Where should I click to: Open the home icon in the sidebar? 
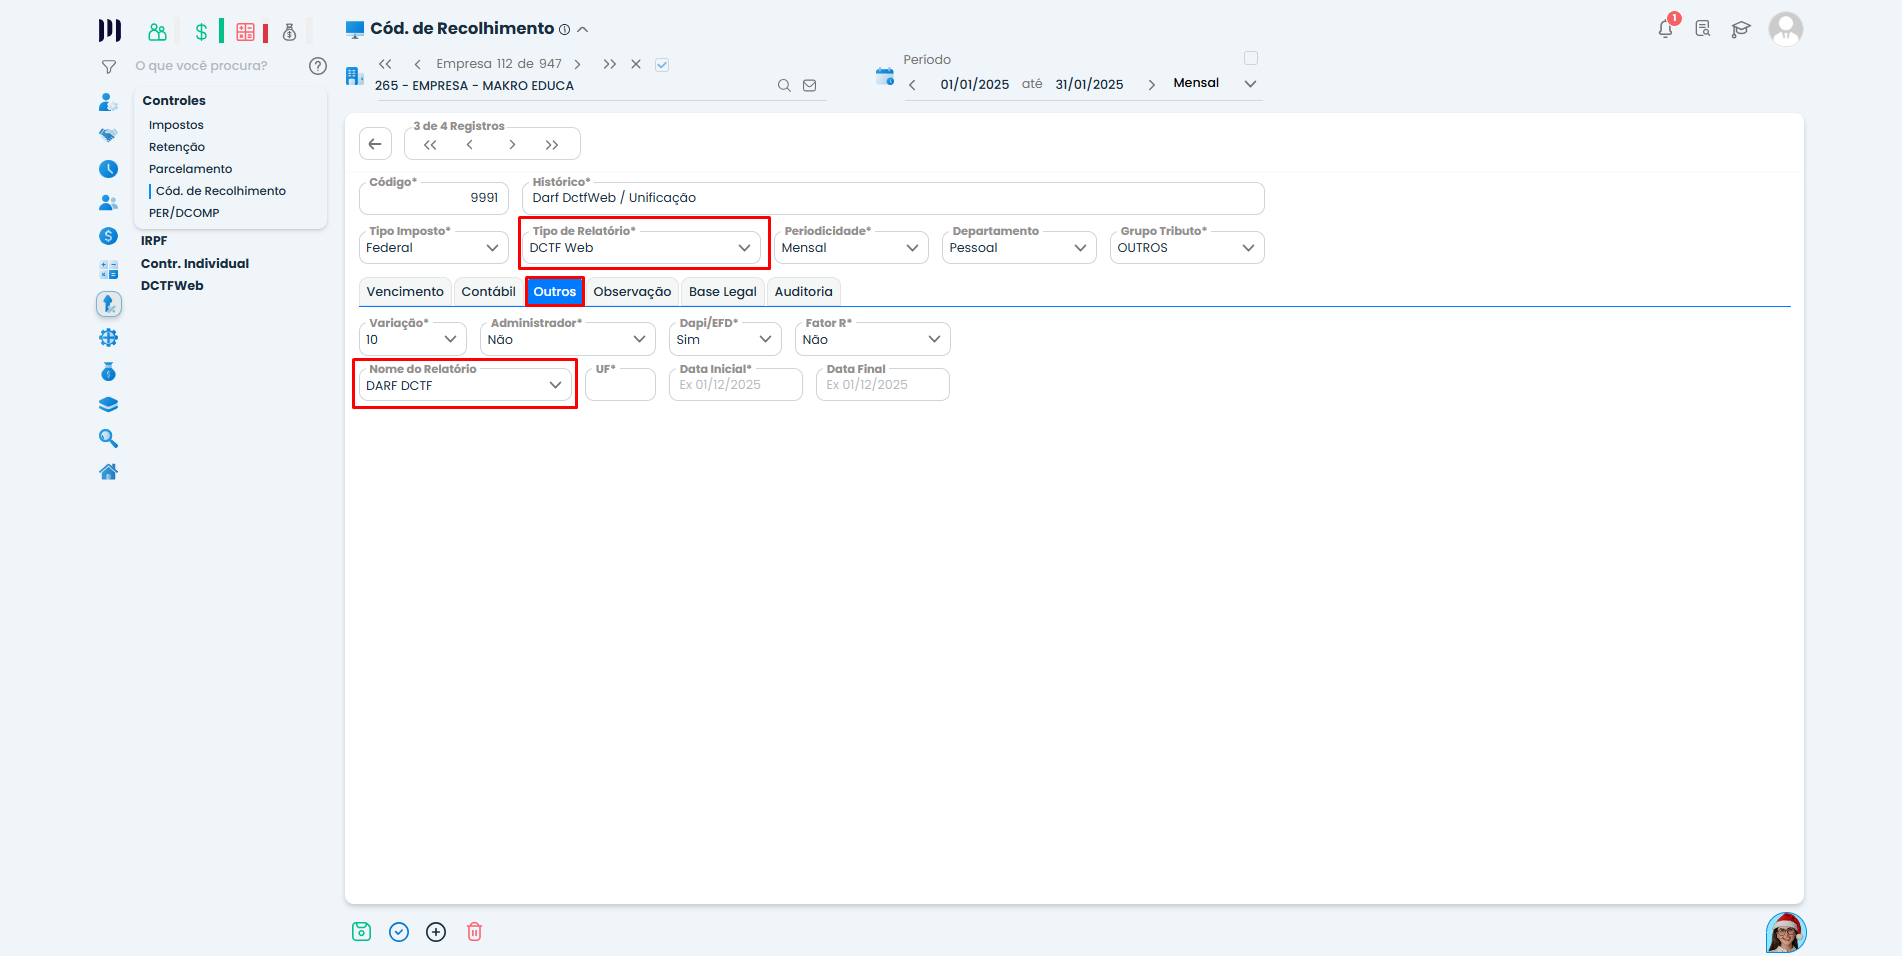[x=108, y=471]
